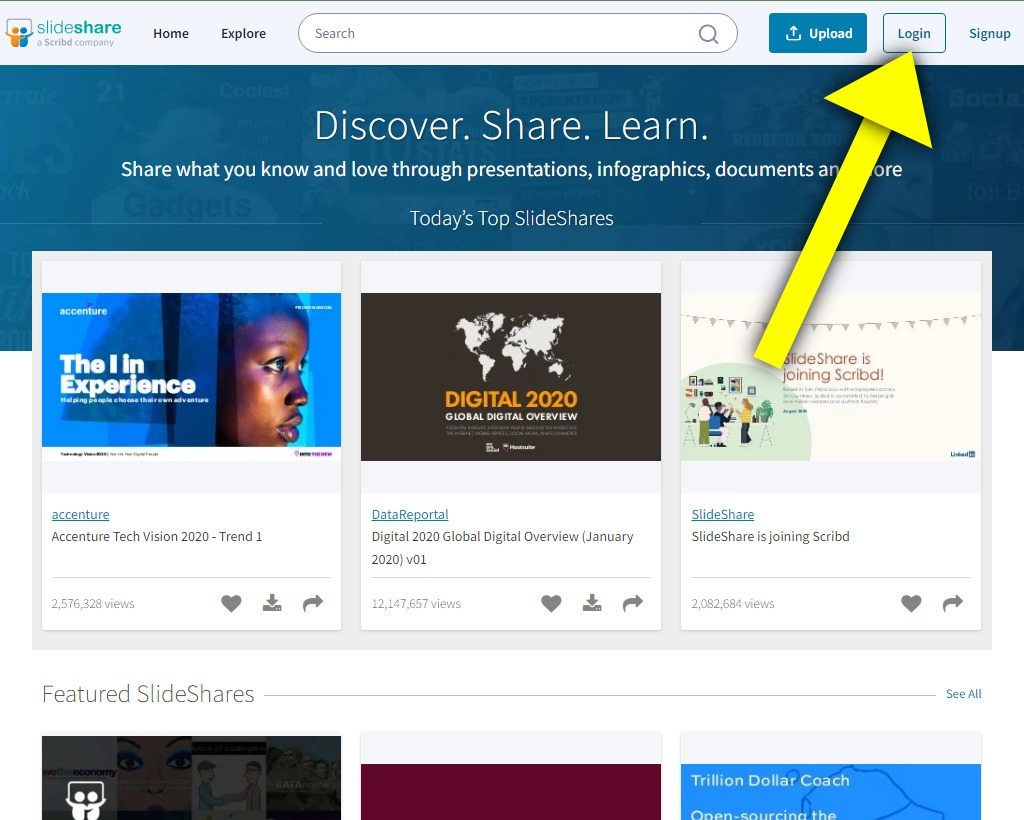Click title SlideShare is joining Scribd
Screen dimensions: 1024x820
[771, 537]
